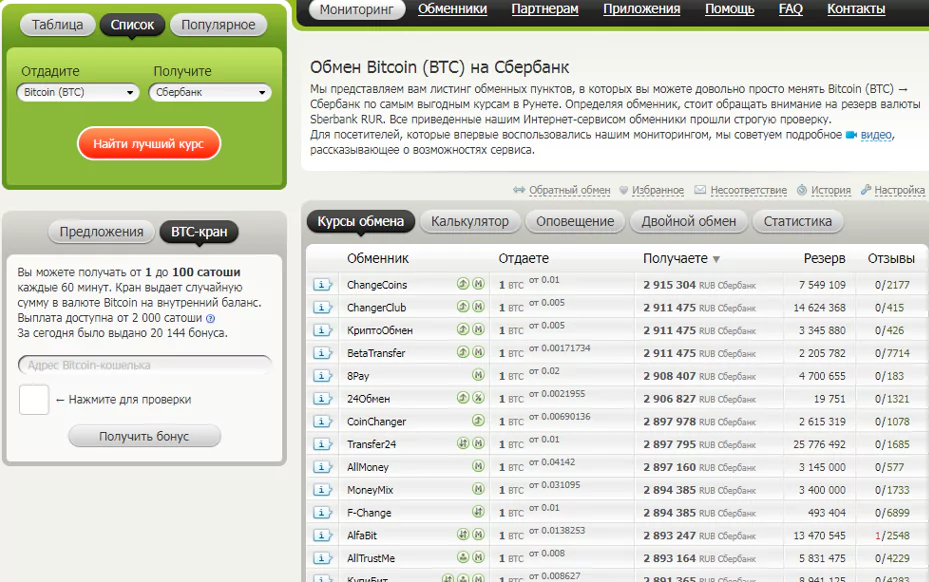Click rate 2 915 304 RUB Сбербанк

[699, 285]
